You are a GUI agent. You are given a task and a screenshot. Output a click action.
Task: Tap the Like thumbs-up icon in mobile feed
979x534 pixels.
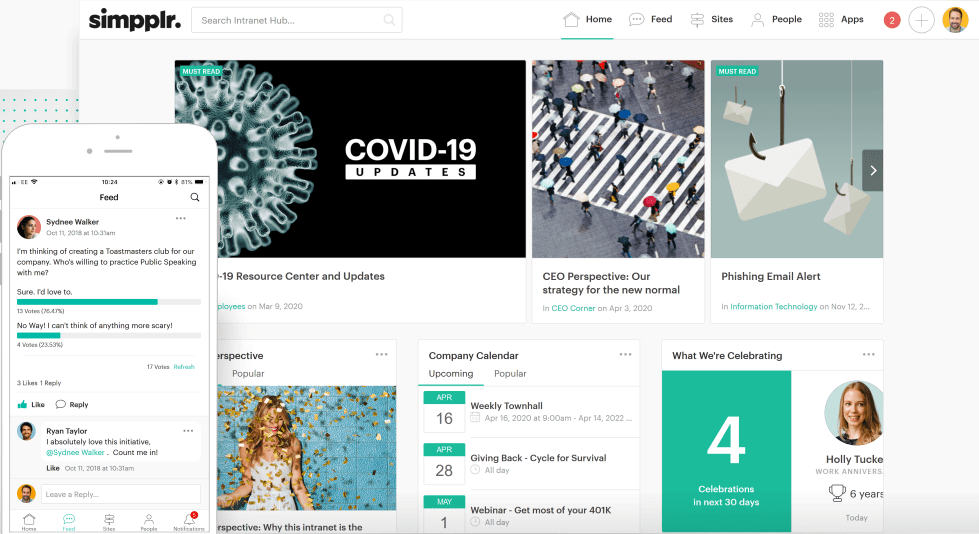[23, 405]
